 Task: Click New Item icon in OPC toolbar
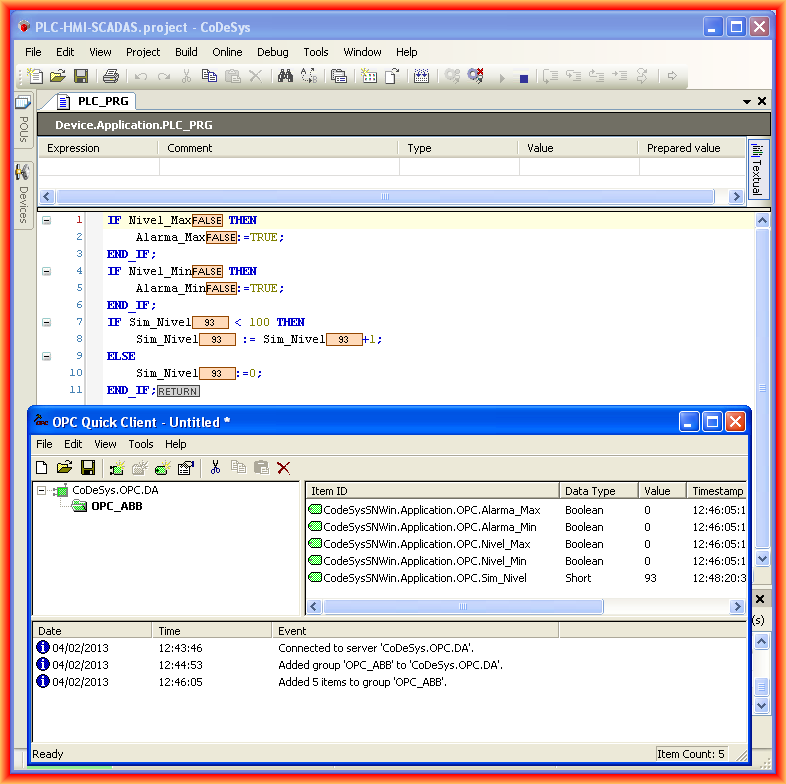point(162,467)
